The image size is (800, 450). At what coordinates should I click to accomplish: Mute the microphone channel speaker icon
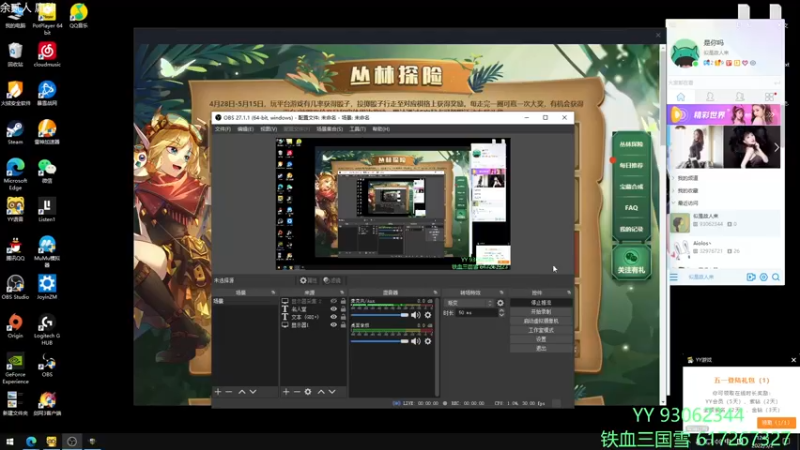click(416, 315)
